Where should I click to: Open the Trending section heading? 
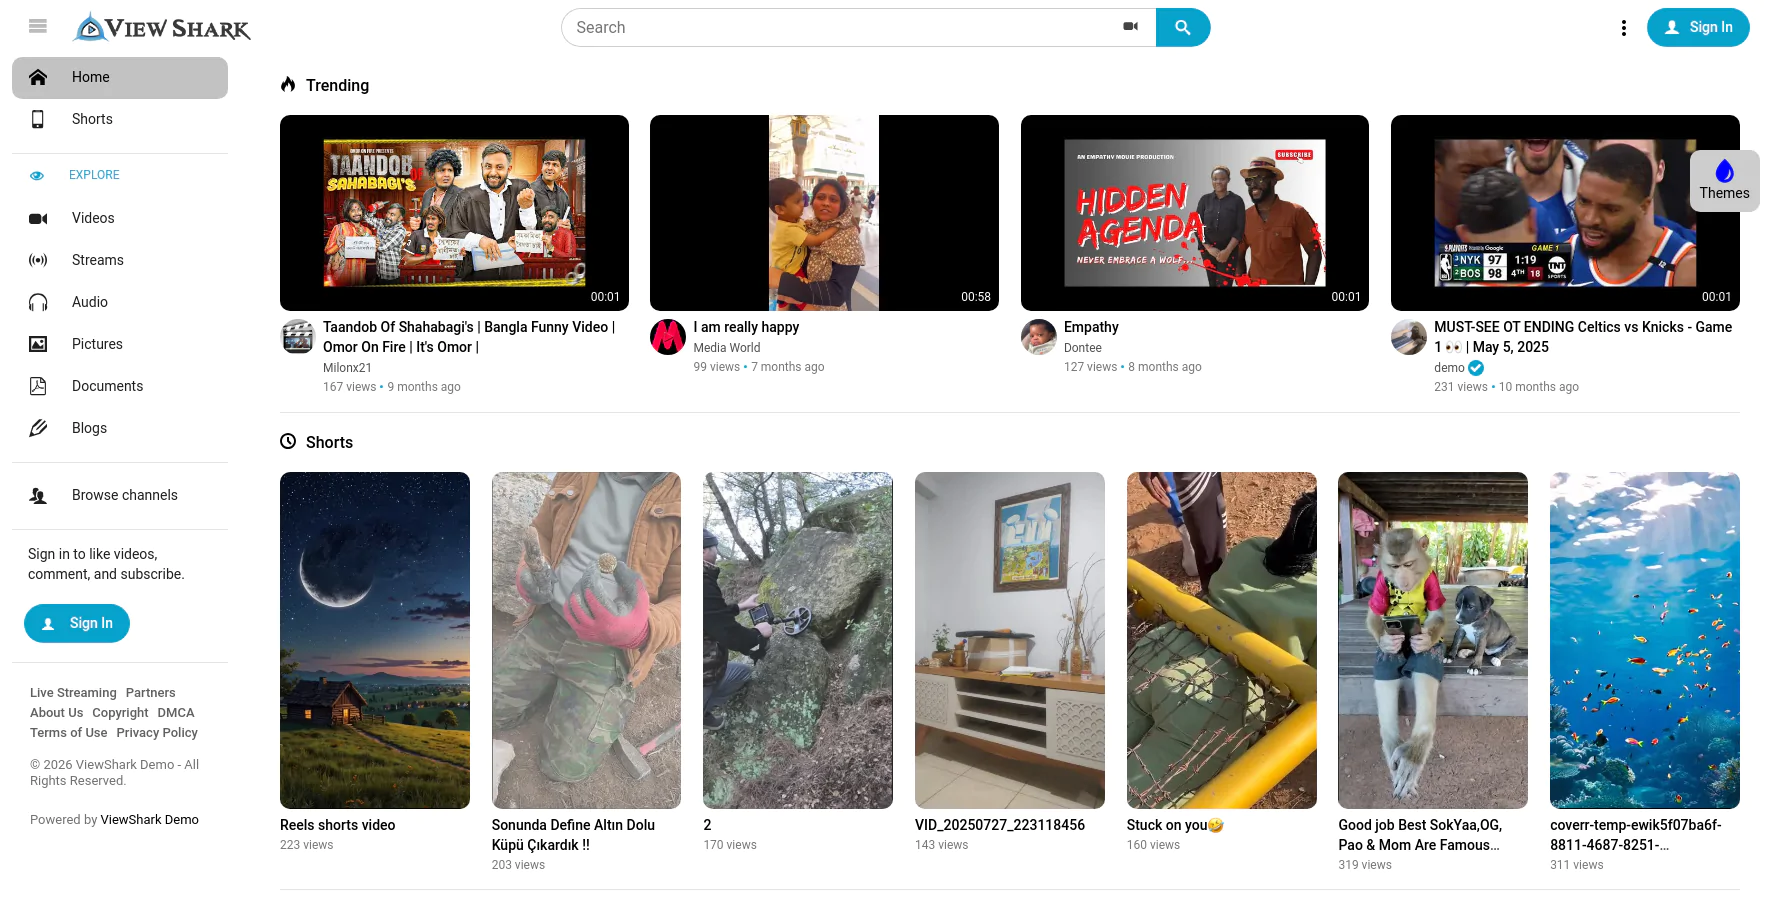[336, 85]
